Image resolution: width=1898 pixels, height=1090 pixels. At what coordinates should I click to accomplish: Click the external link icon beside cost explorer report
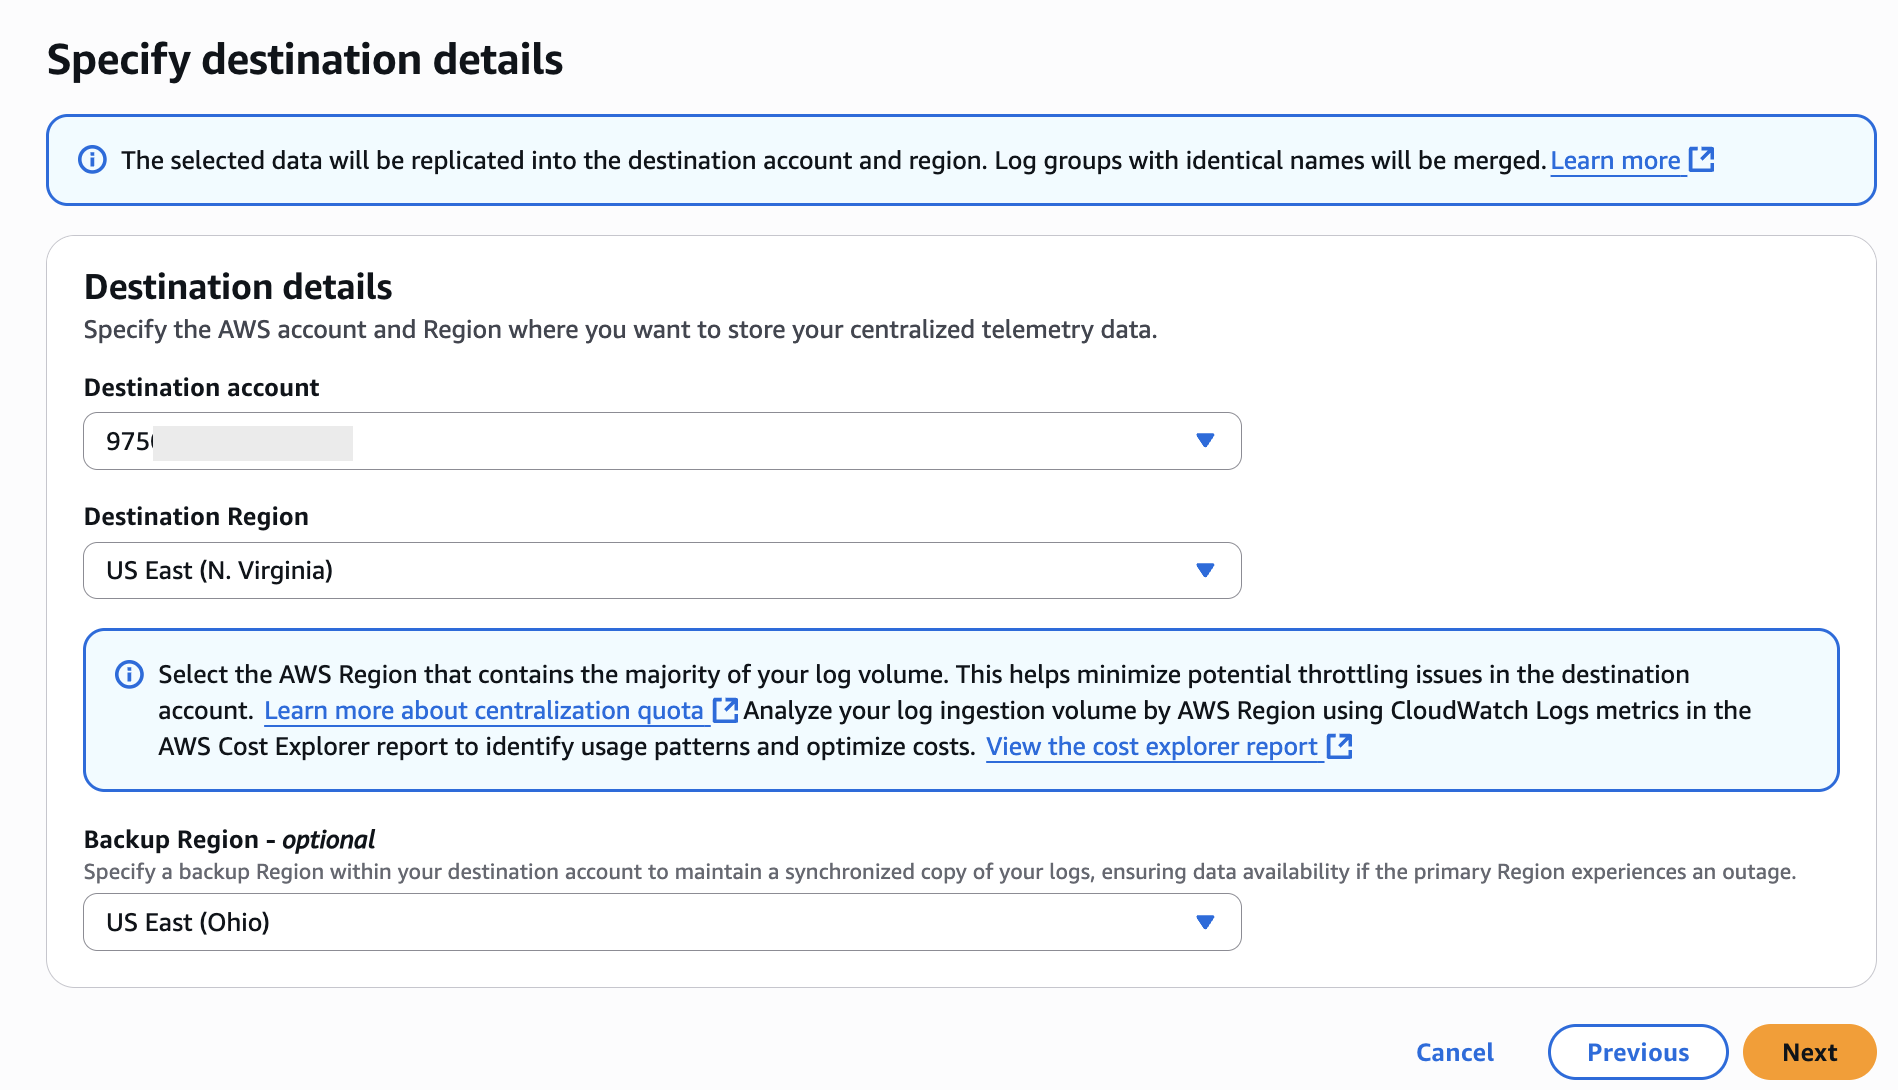(x=1339, y=746)
